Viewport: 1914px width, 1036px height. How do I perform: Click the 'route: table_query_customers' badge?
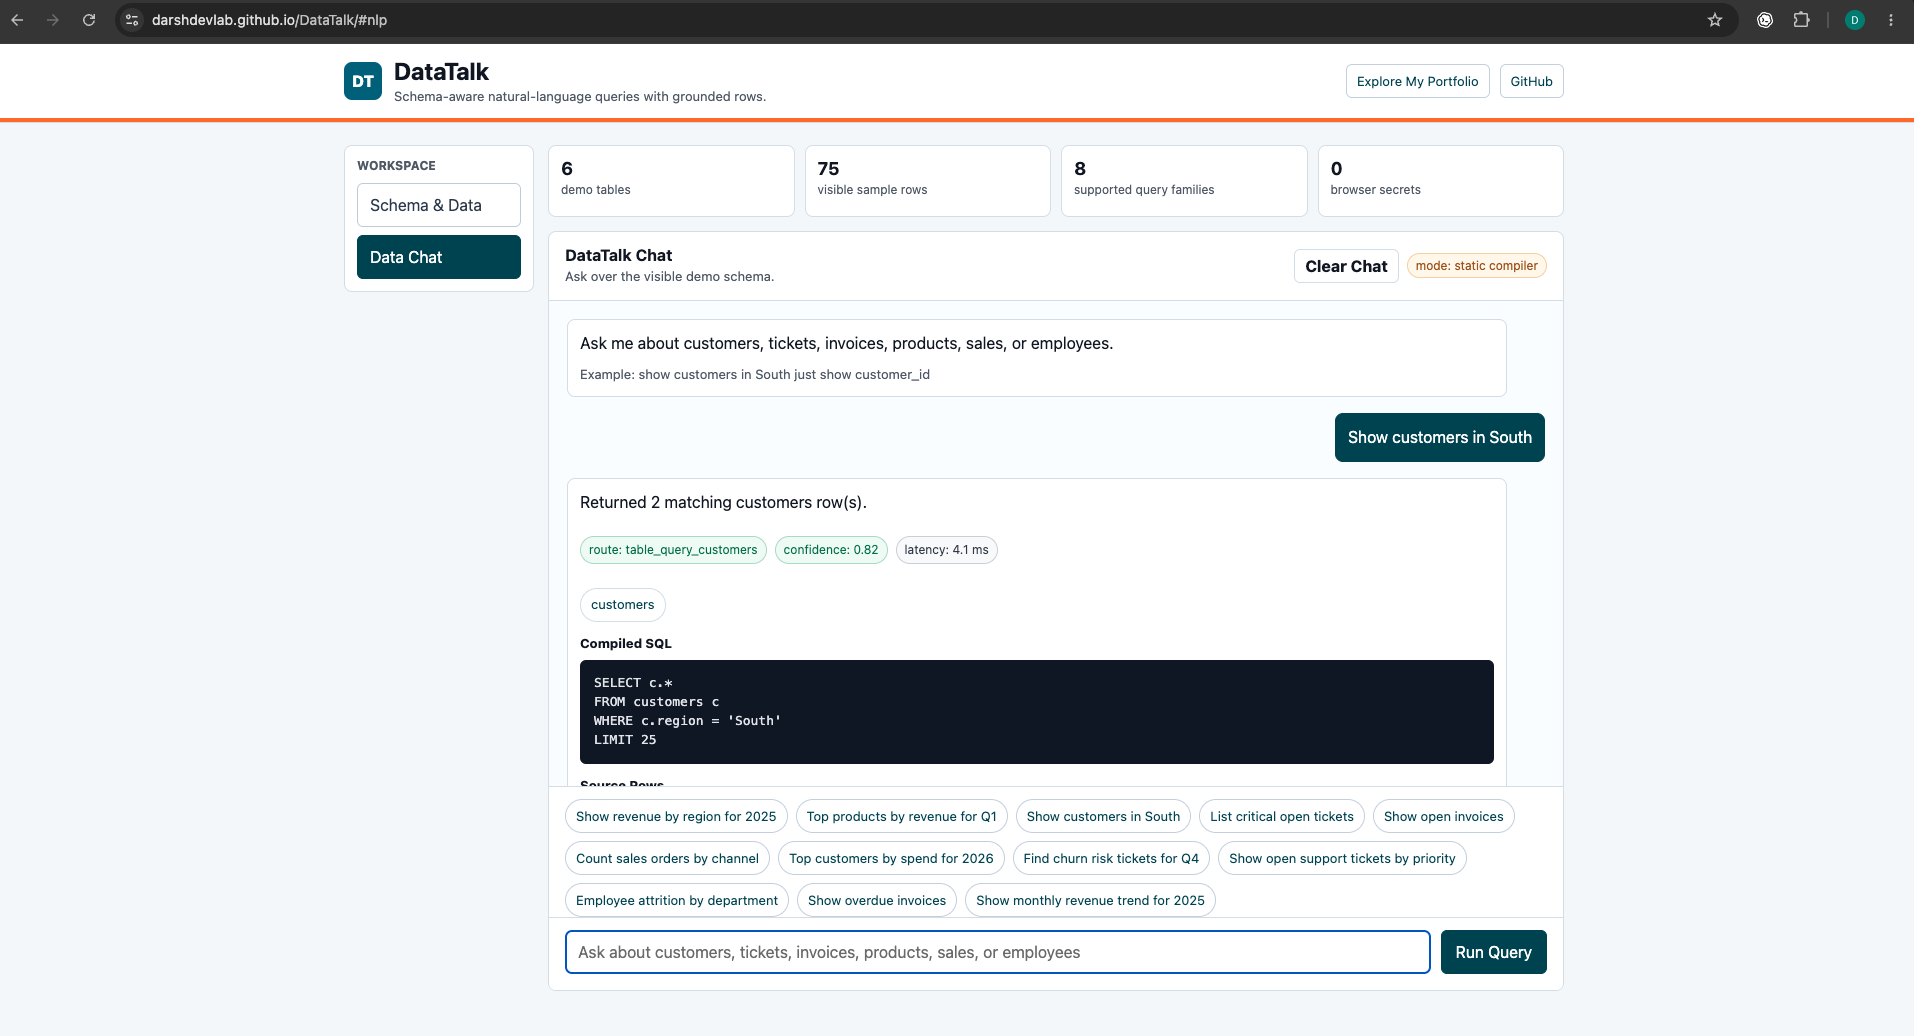coord(673,550)
